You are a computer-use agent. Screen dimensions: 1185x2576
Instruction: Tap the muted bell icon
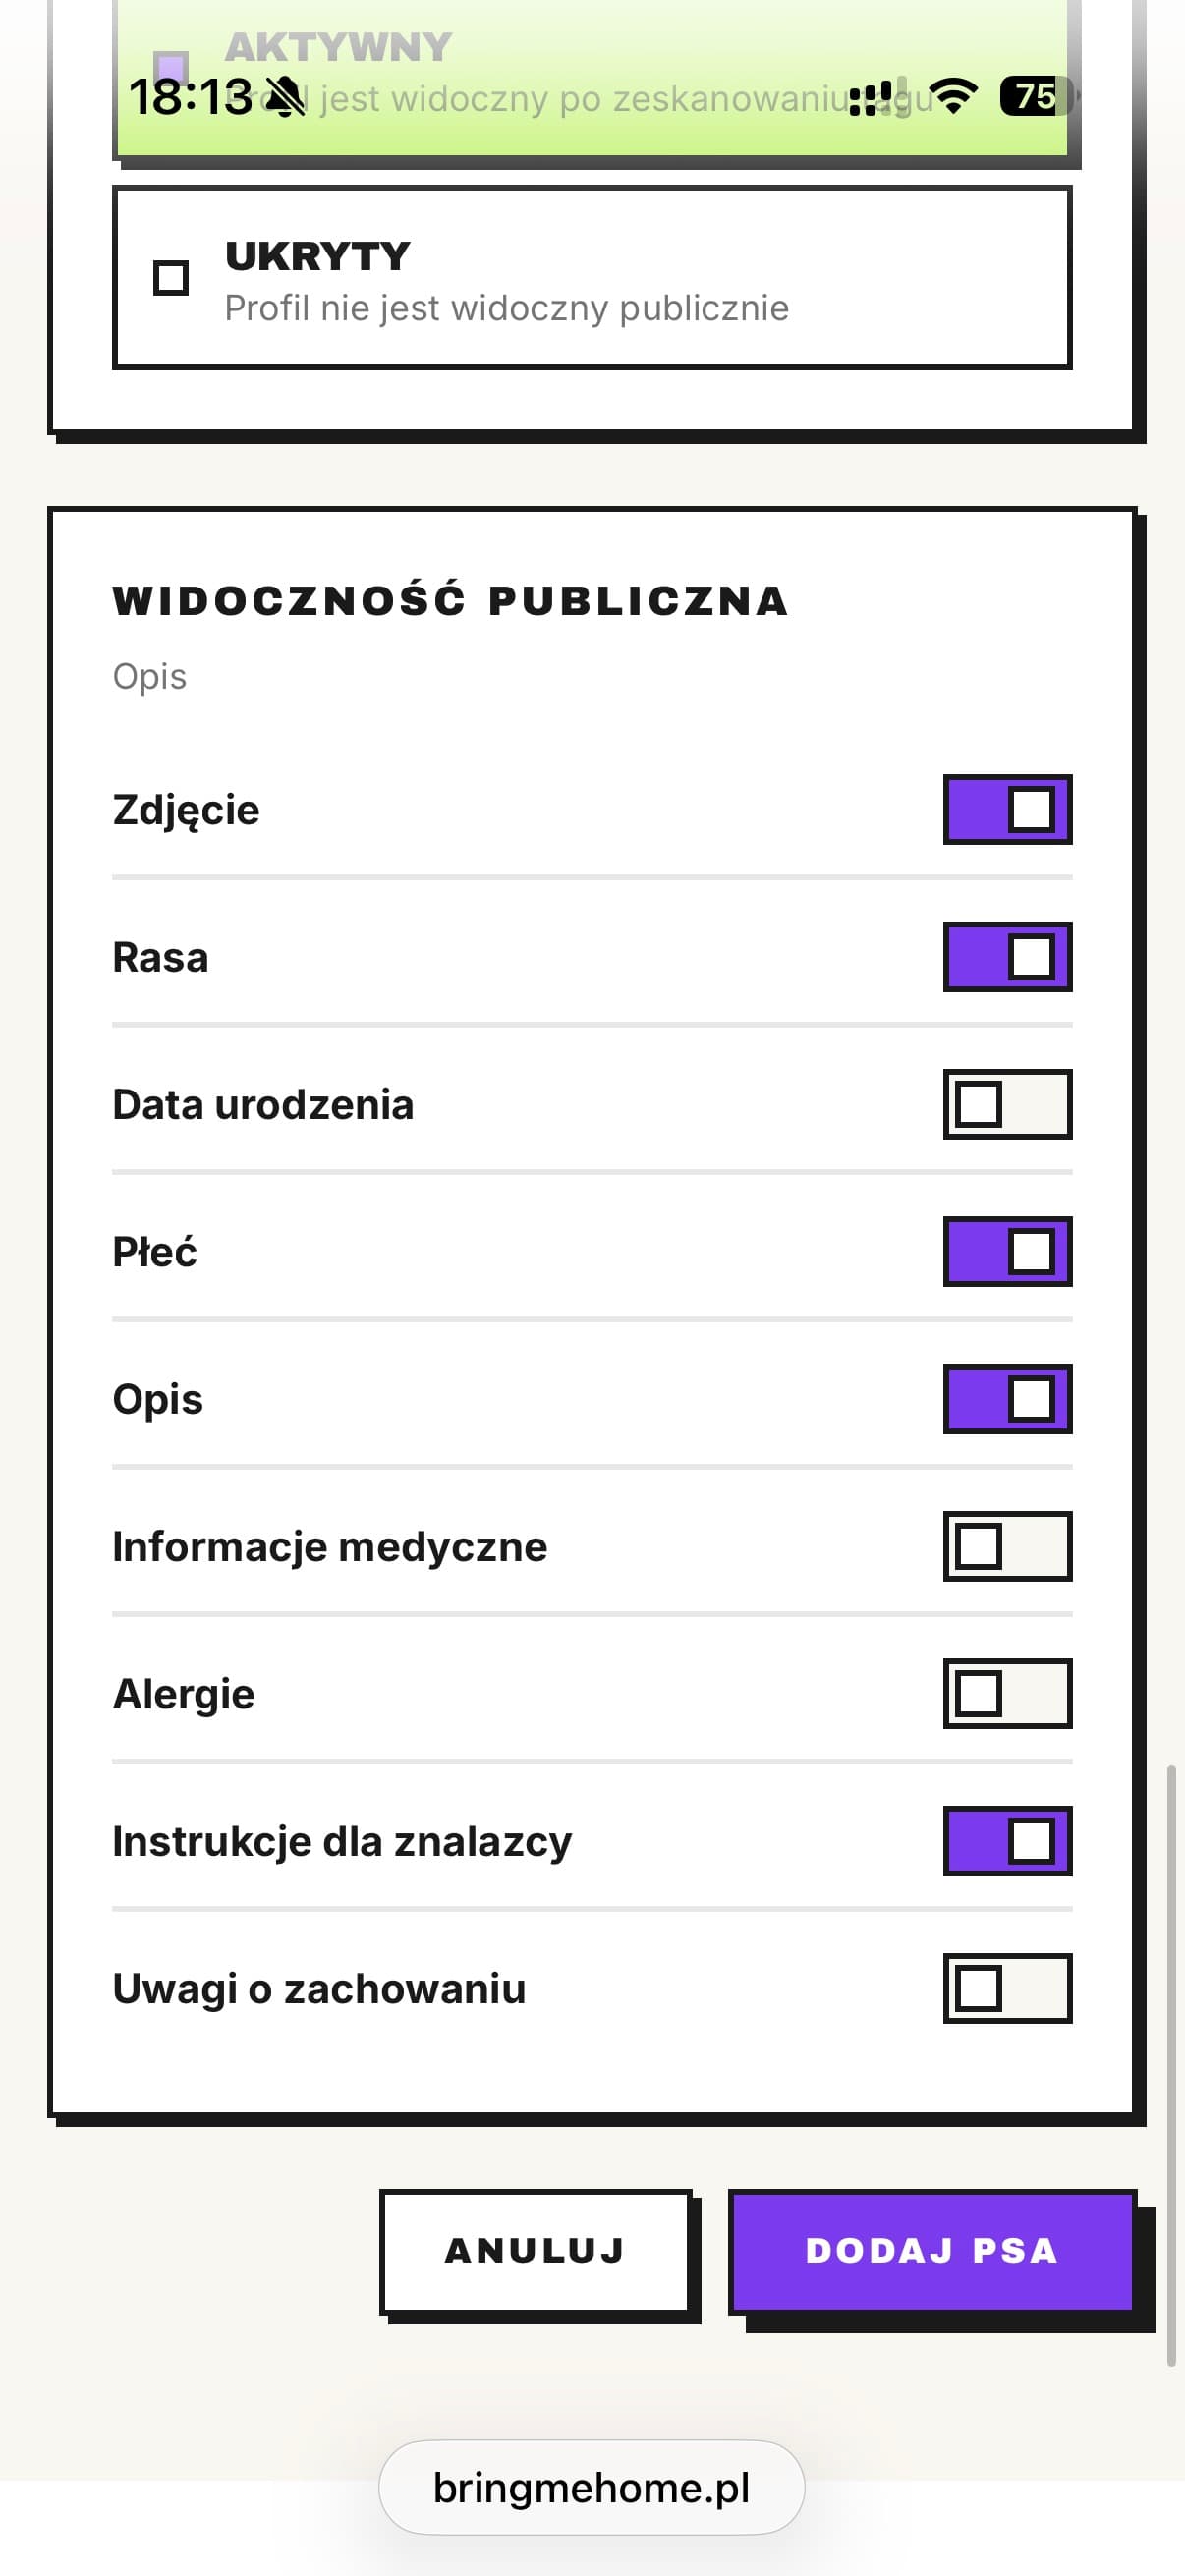[286, 97]
